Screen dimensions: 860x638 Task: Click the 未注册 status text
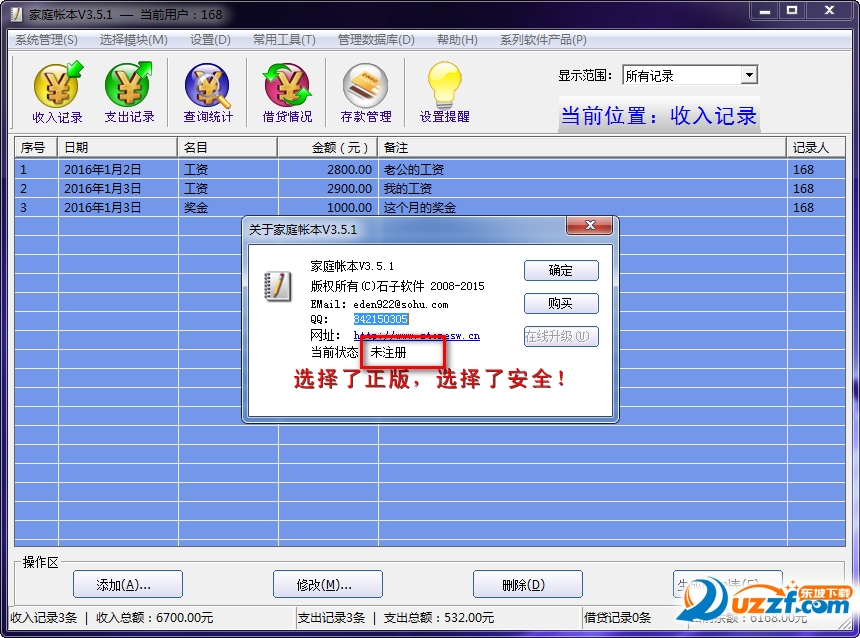coord(388,352)
